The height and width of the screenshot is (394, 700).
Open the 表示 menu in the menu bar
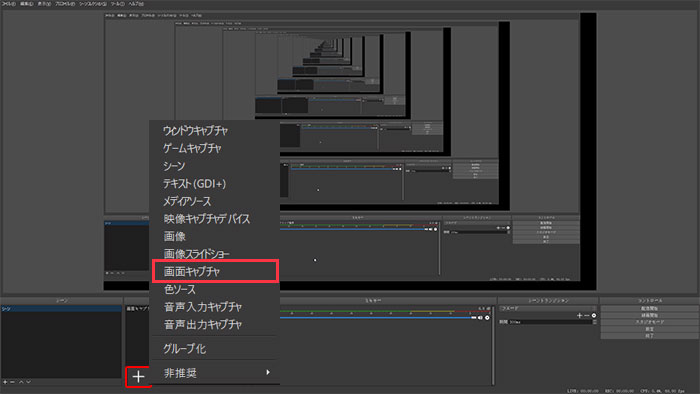44,4
